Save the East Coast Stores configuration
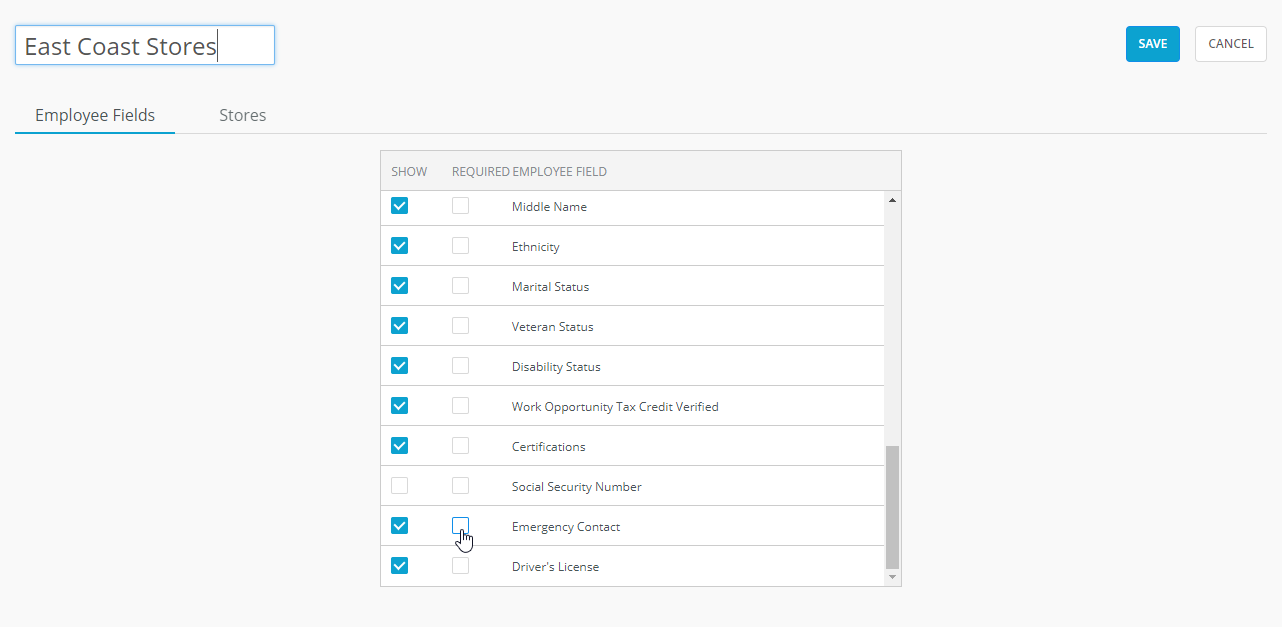Screen dimensions: 1282x627 pyautogui.click(x=1152, y=44)
